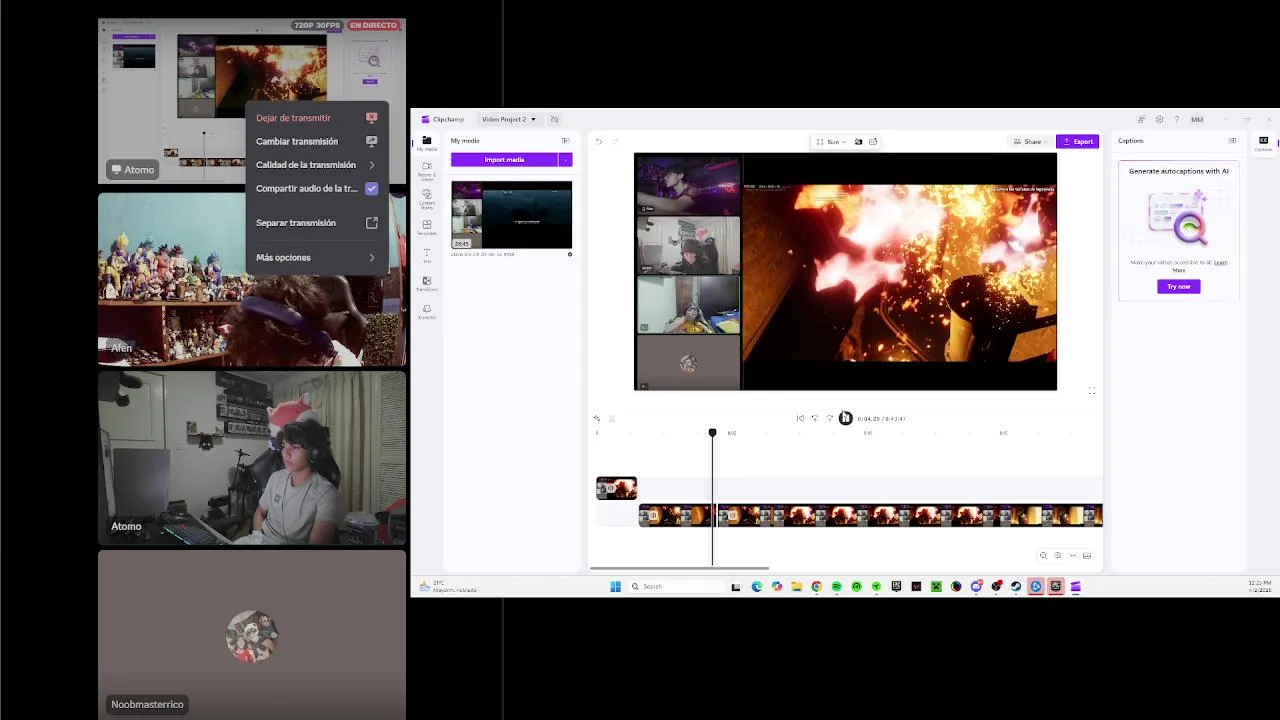Skip to start of video

tap(800, 418)
